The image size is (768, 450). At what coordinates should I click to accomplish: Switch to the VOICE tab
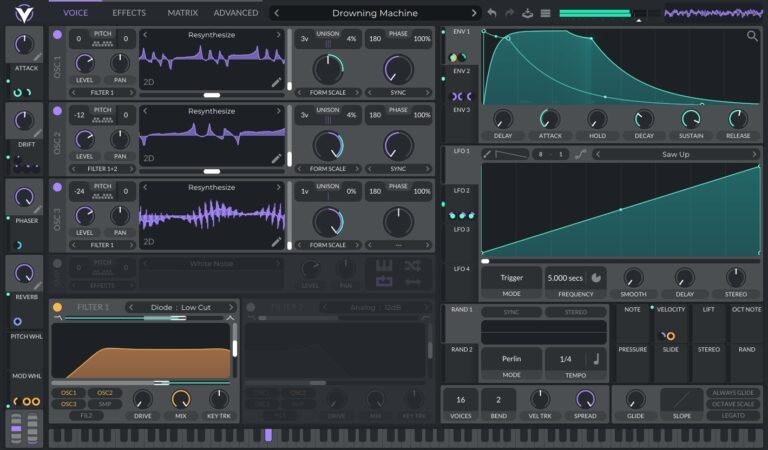(x=75, y=13)
